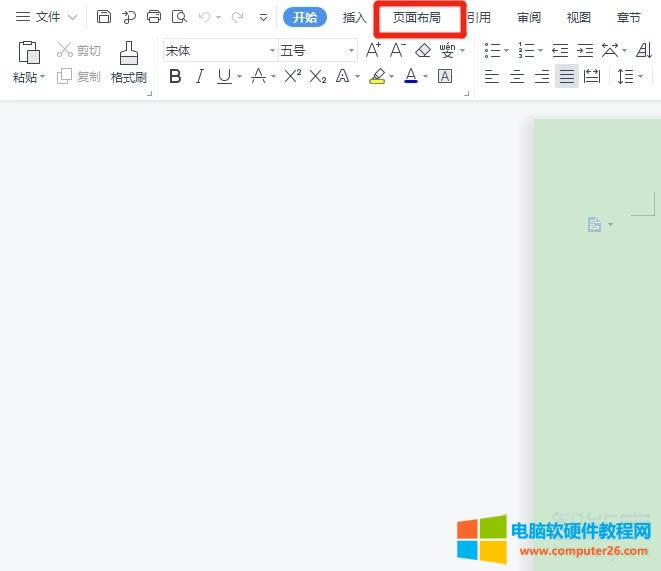Click the Copy (复制) button
This screenshot has width=661, height=571.
click(x=78, y=76)
